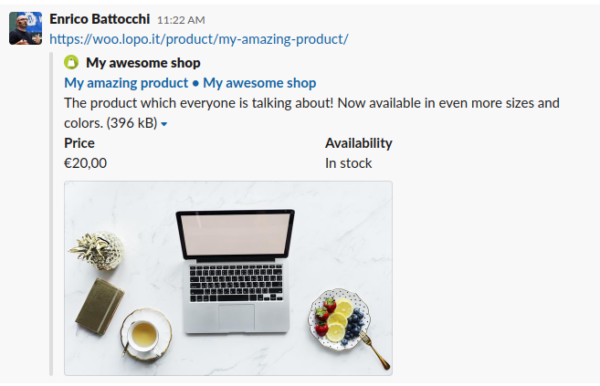Click the tea cup in the preview photo
600x386 pixels.
[x=145, y=335]
